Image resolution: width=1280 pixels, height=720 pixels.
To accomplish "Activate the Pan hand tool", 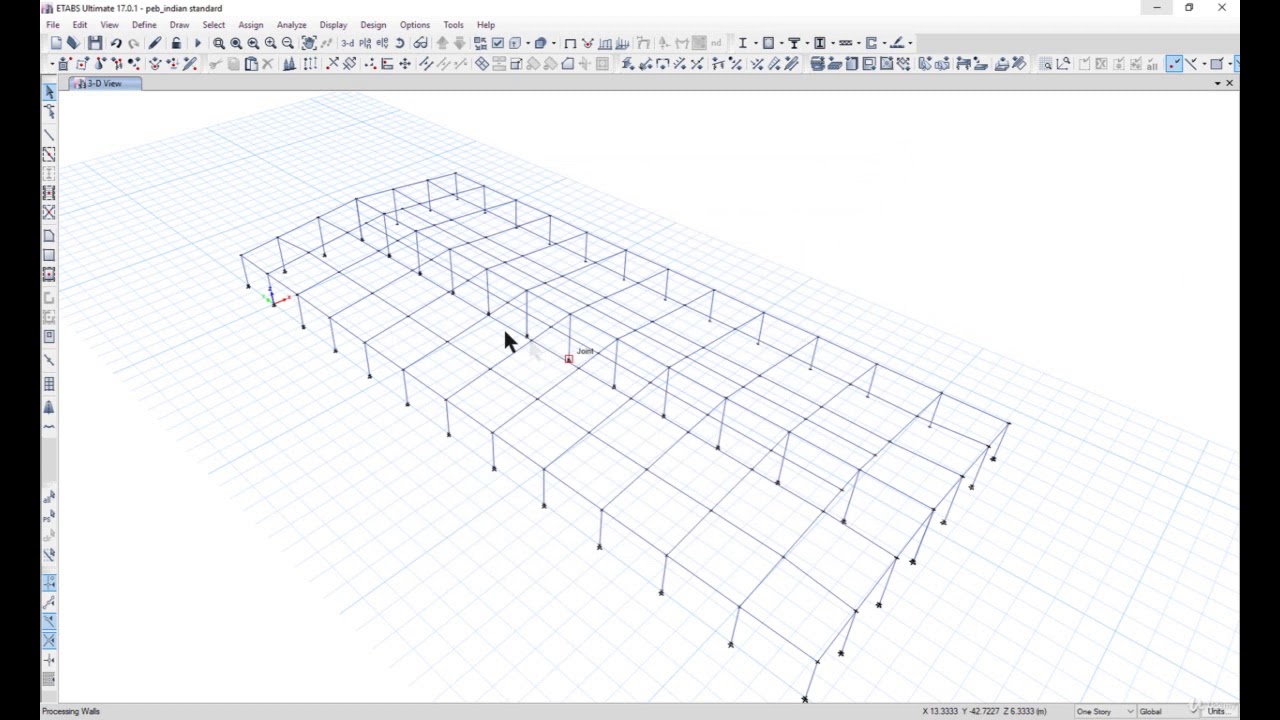I will pos(309,43).
